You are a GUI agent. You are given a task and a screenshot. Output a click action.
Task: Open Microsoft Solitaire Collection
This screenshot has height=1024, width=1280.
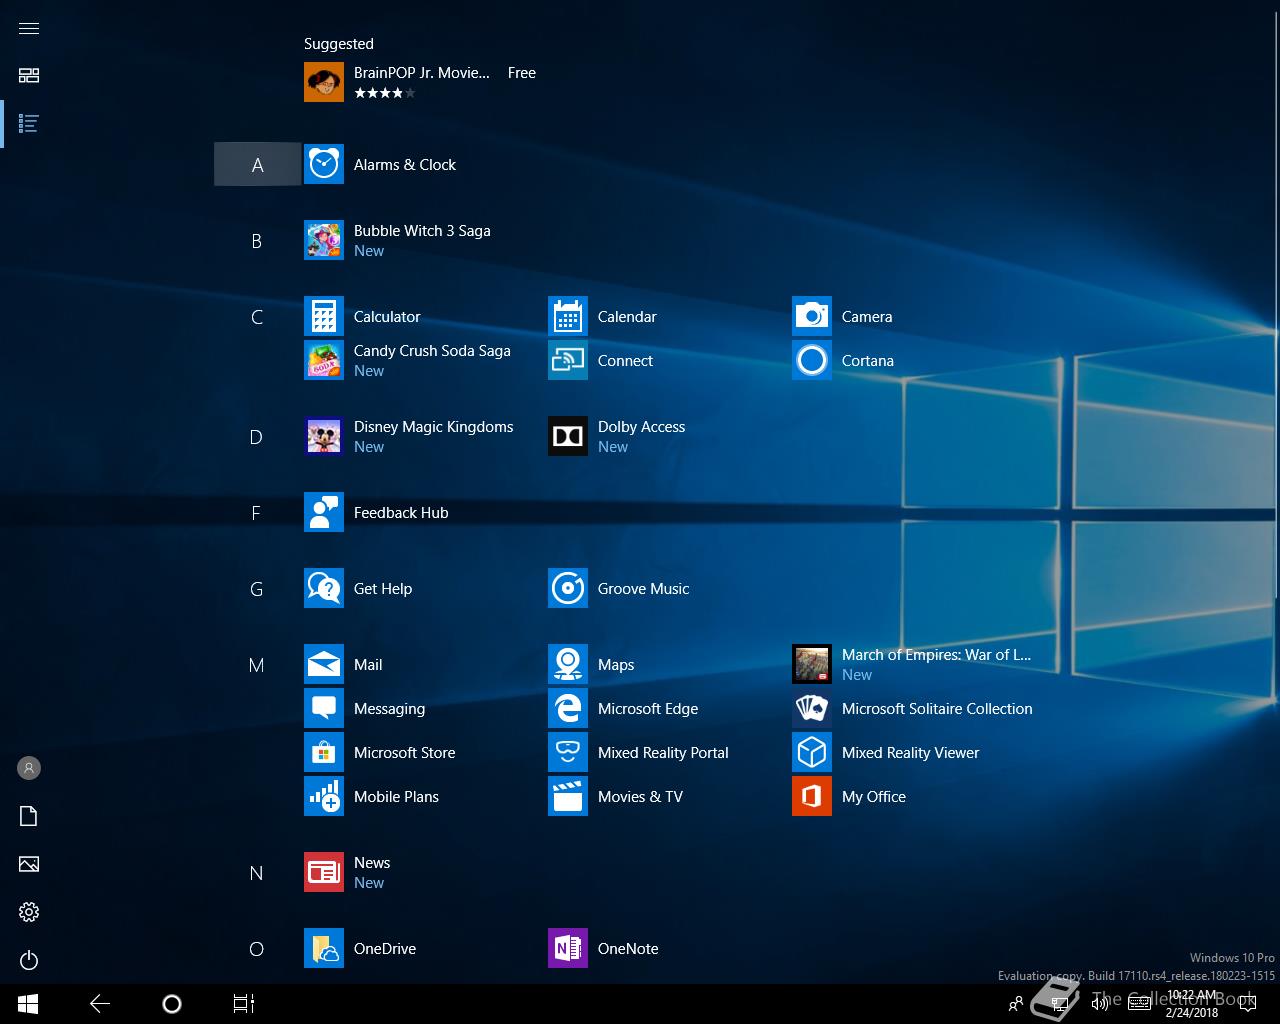(912, 709)
